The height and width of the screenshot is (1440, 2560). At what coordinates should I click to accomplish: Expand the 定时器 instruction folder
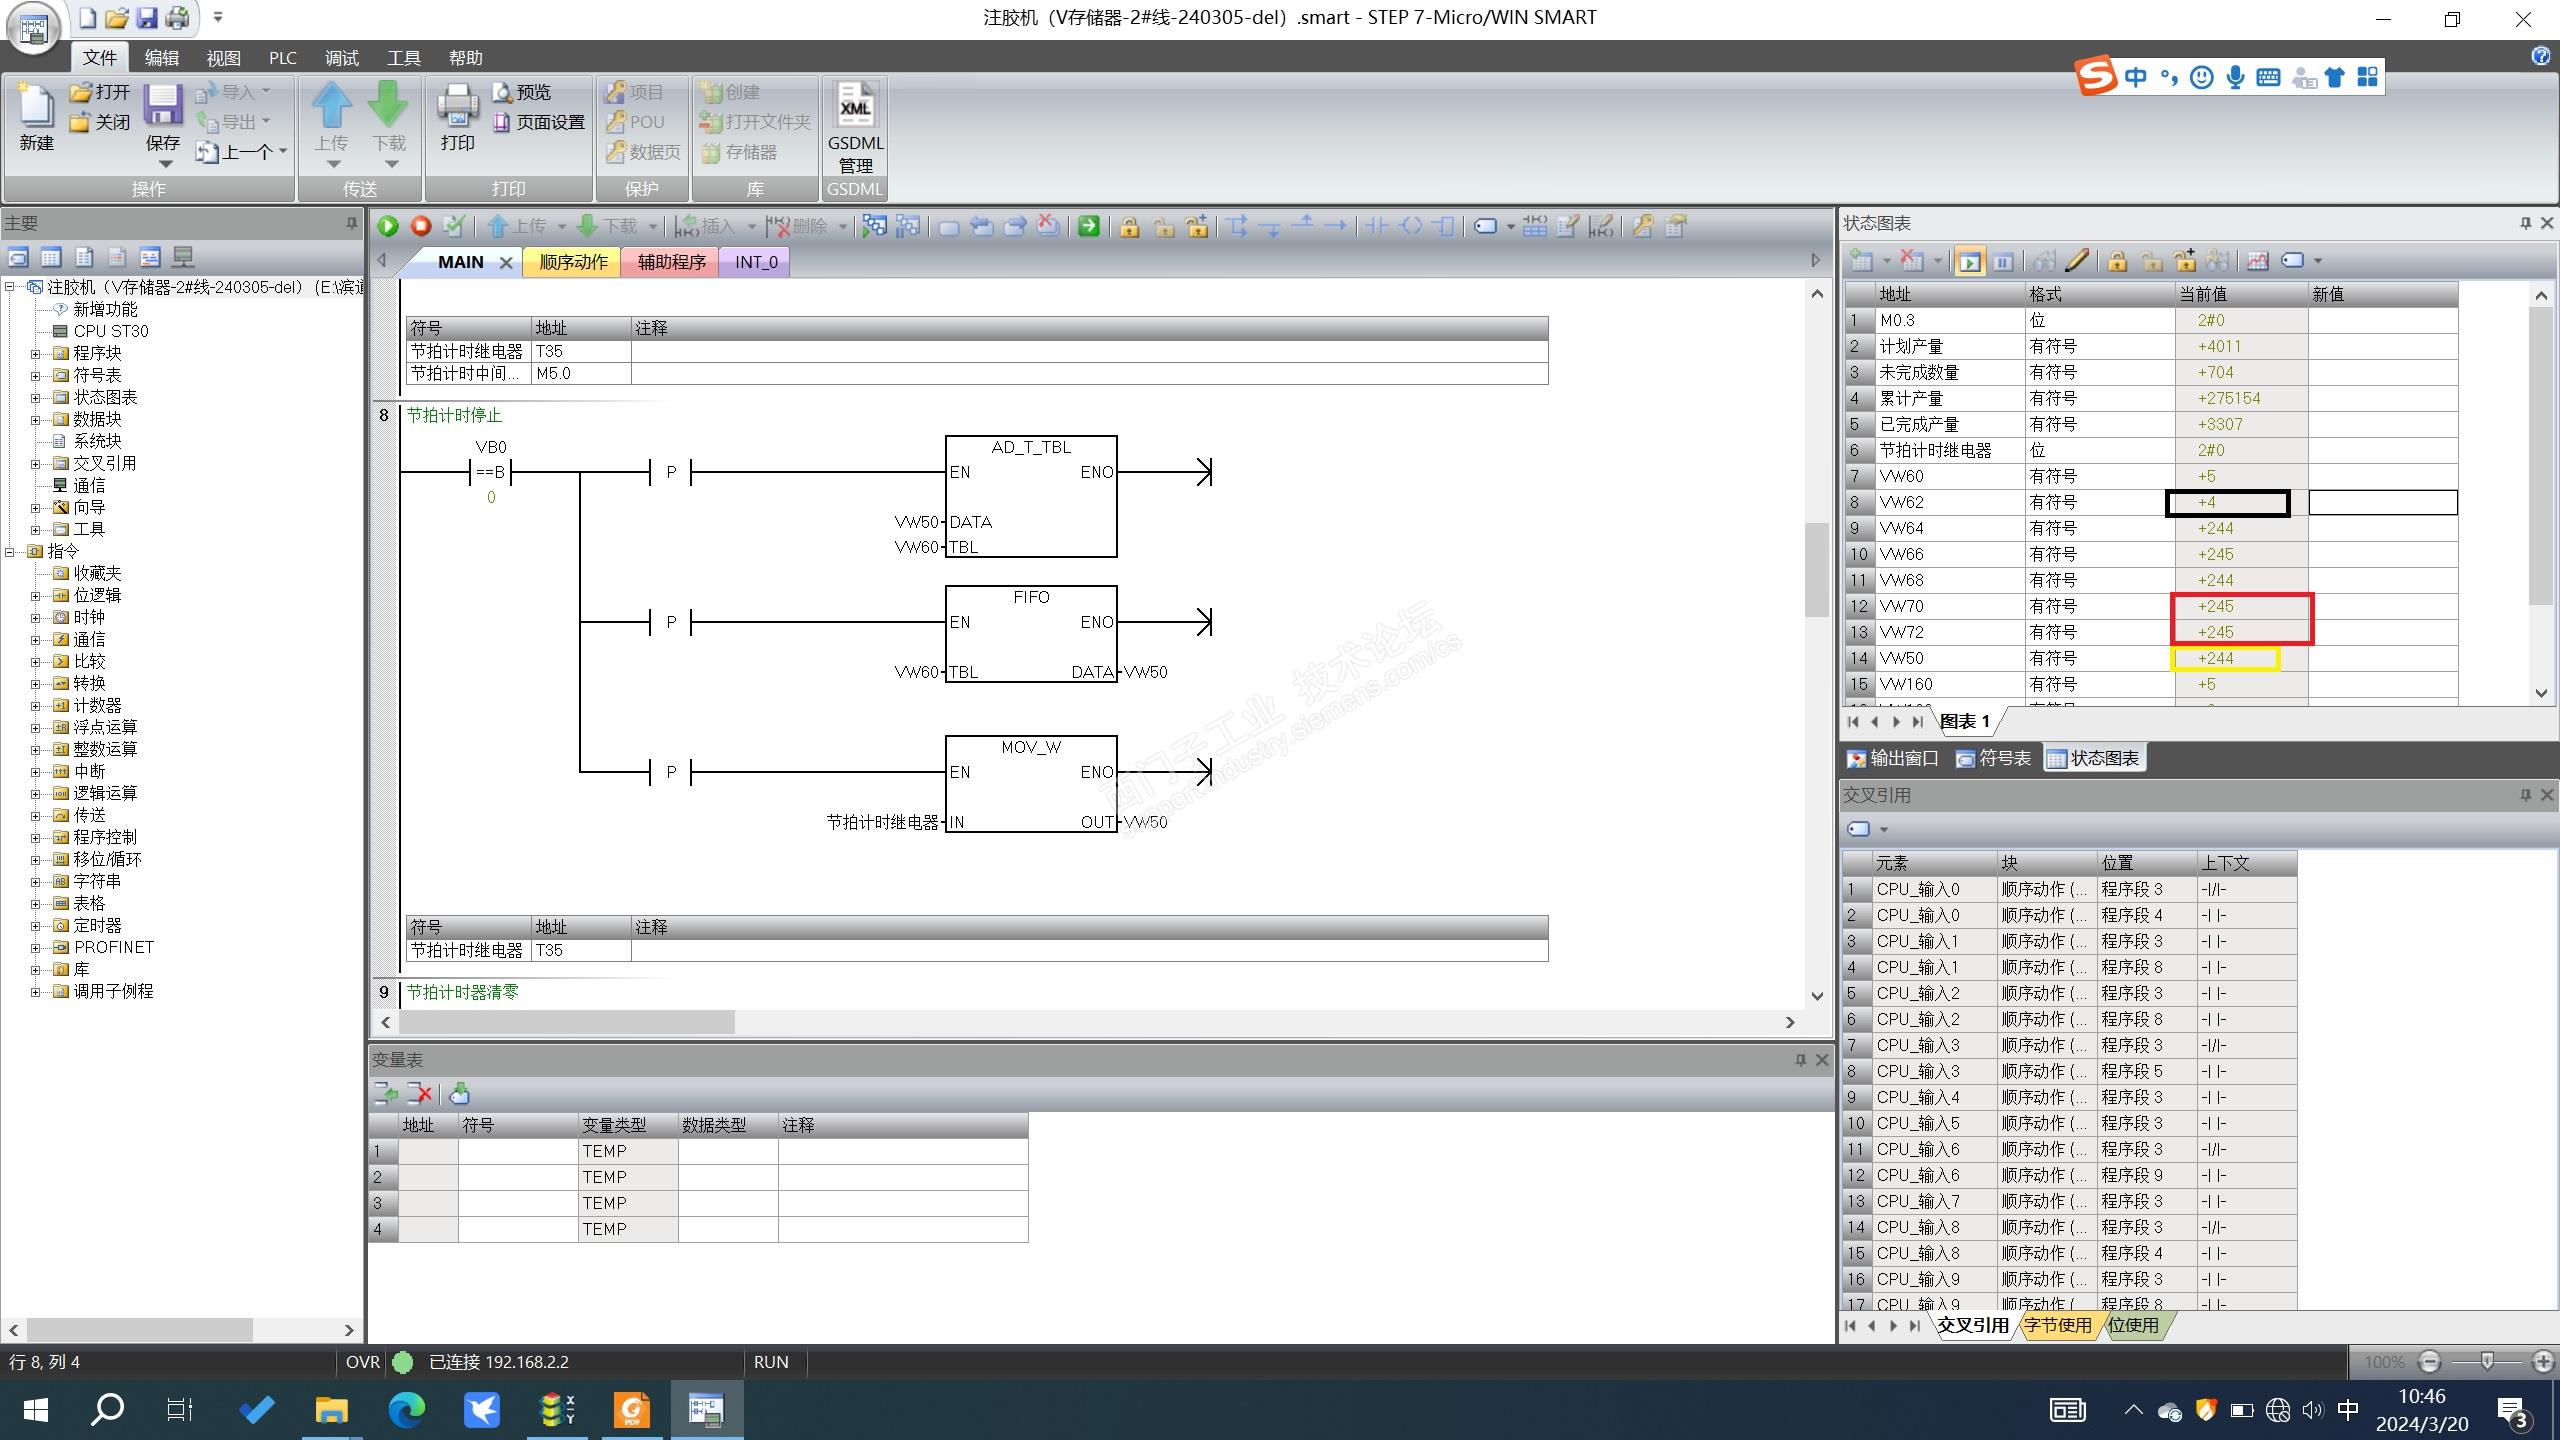tap(35, 926)
